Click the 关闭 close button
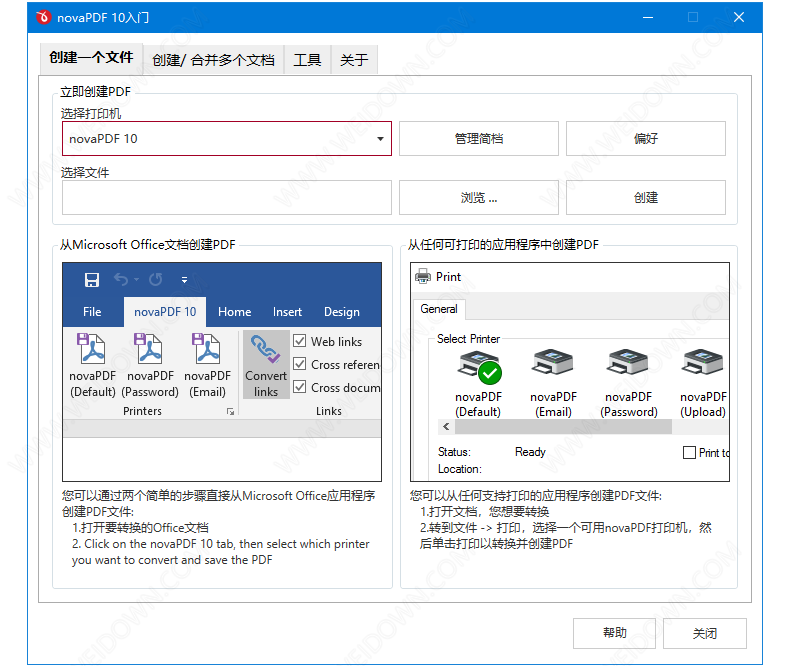Screen dimensions: 790x666 click(704, 633)
